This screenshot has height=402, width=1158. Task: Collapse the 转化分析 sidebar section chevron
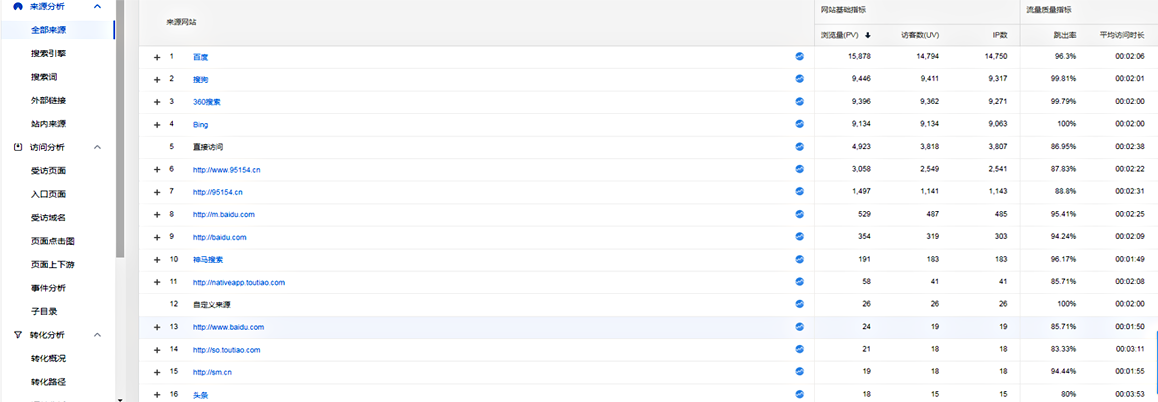[97, 335]
